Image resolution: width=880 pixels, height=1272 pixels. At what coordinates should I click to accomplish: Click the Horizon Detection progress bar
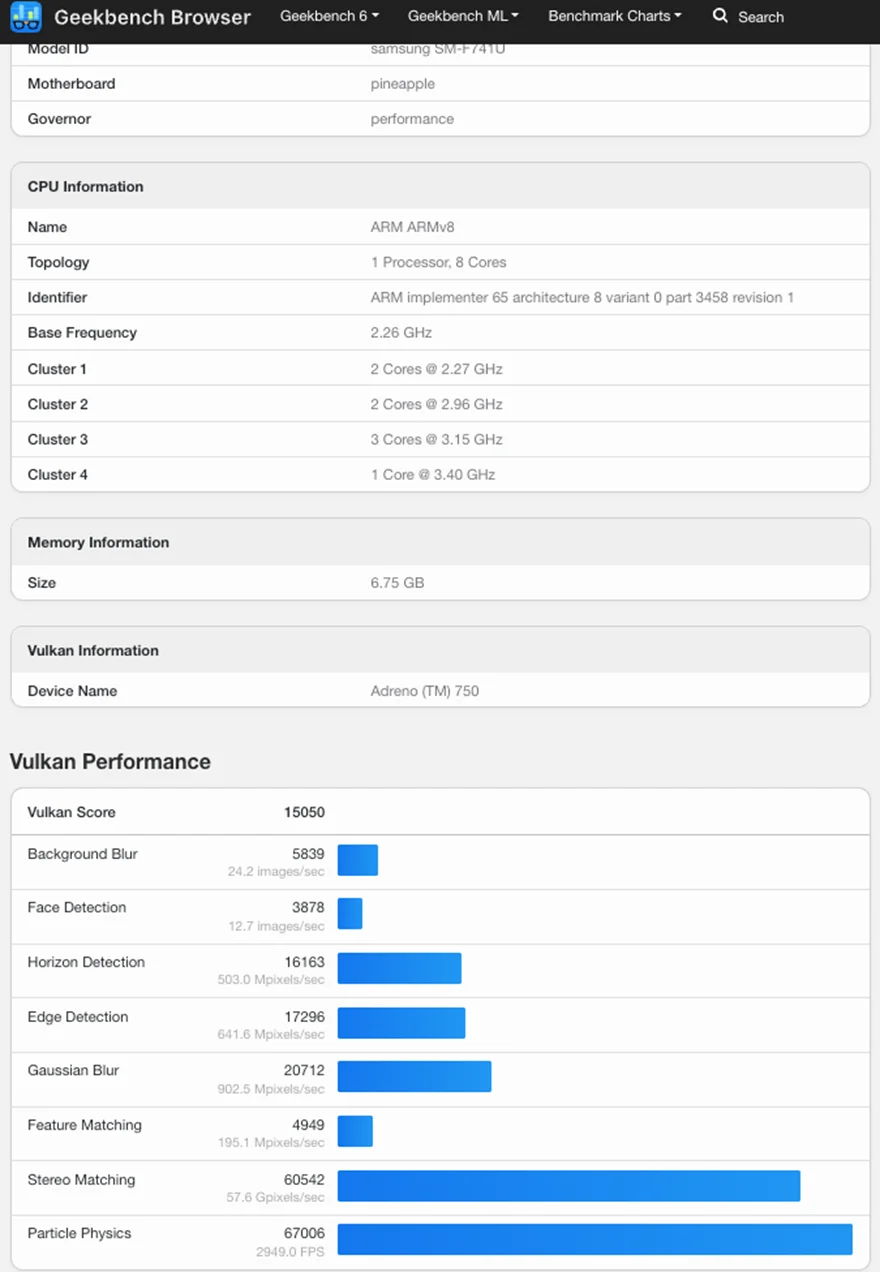coord(399,968)
